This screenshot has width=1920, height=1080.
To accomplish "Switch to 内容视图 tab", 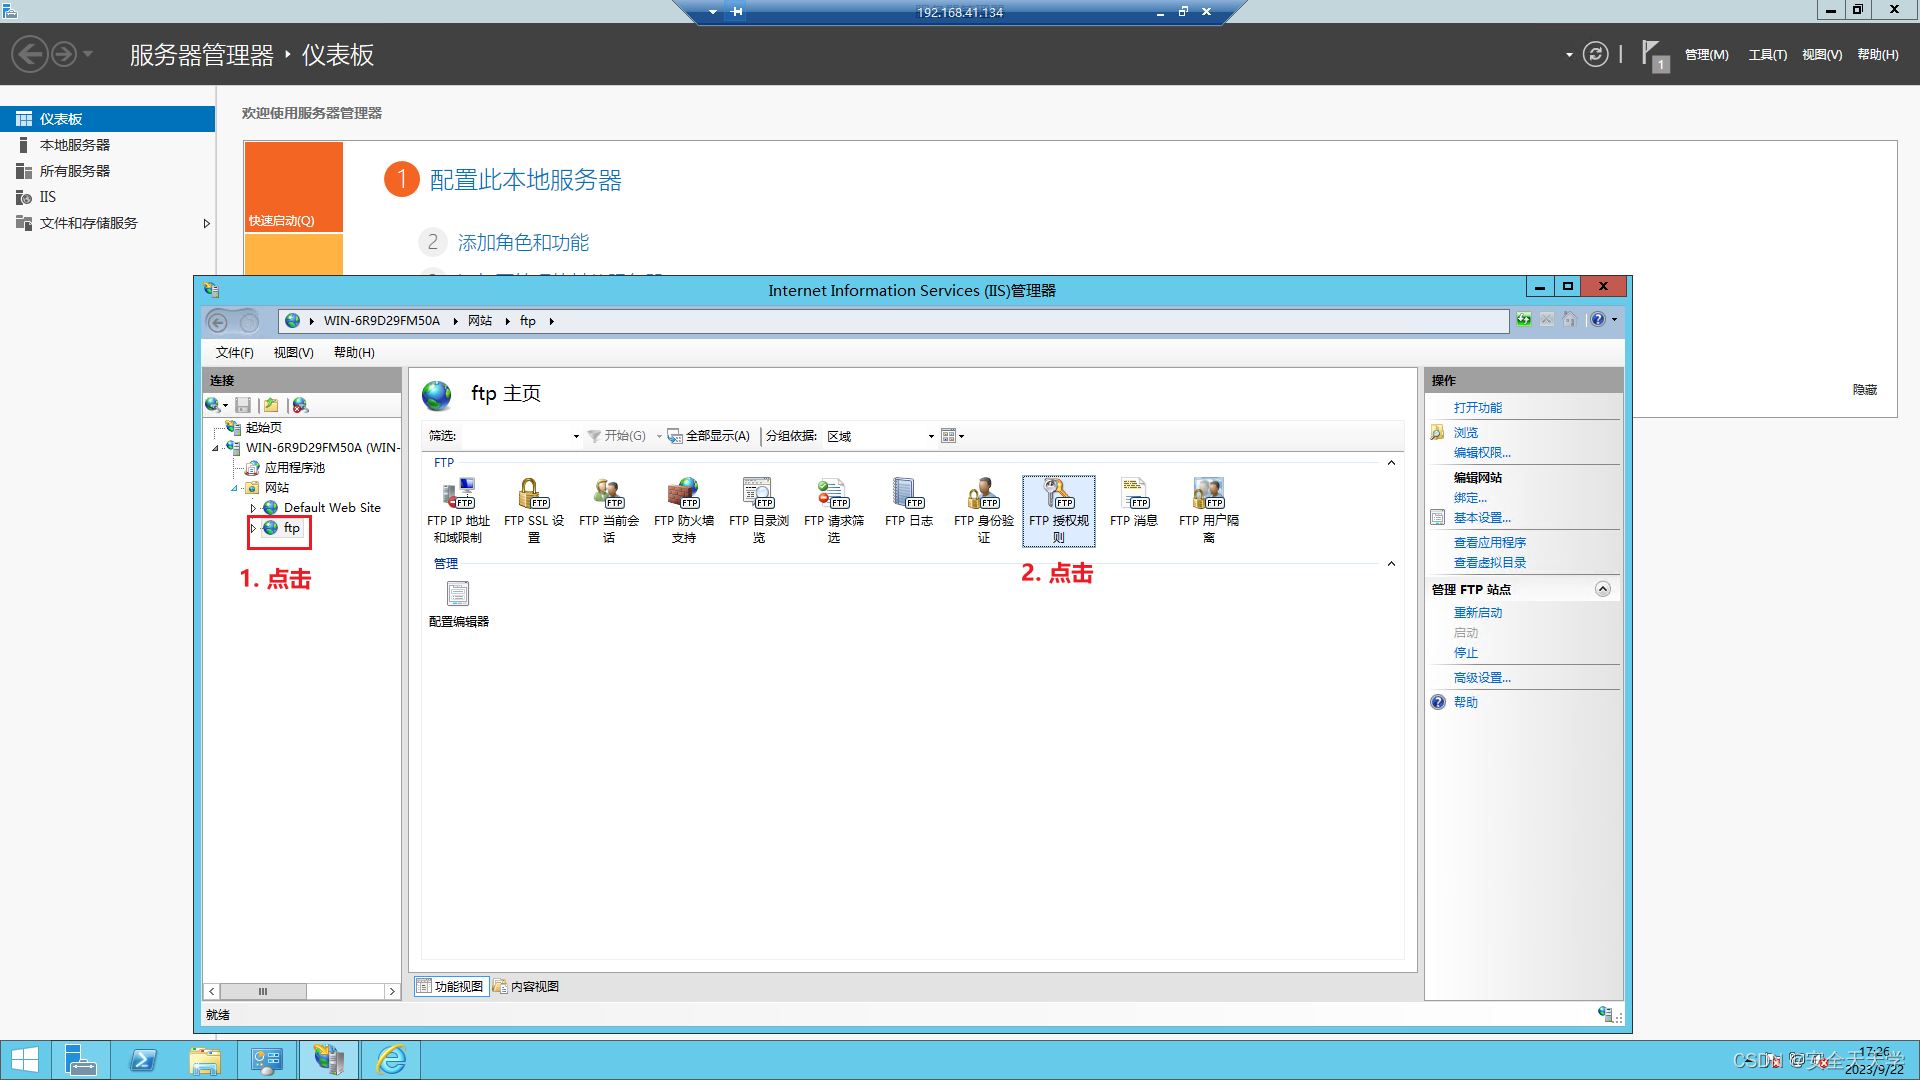I will tap(526, 987).
